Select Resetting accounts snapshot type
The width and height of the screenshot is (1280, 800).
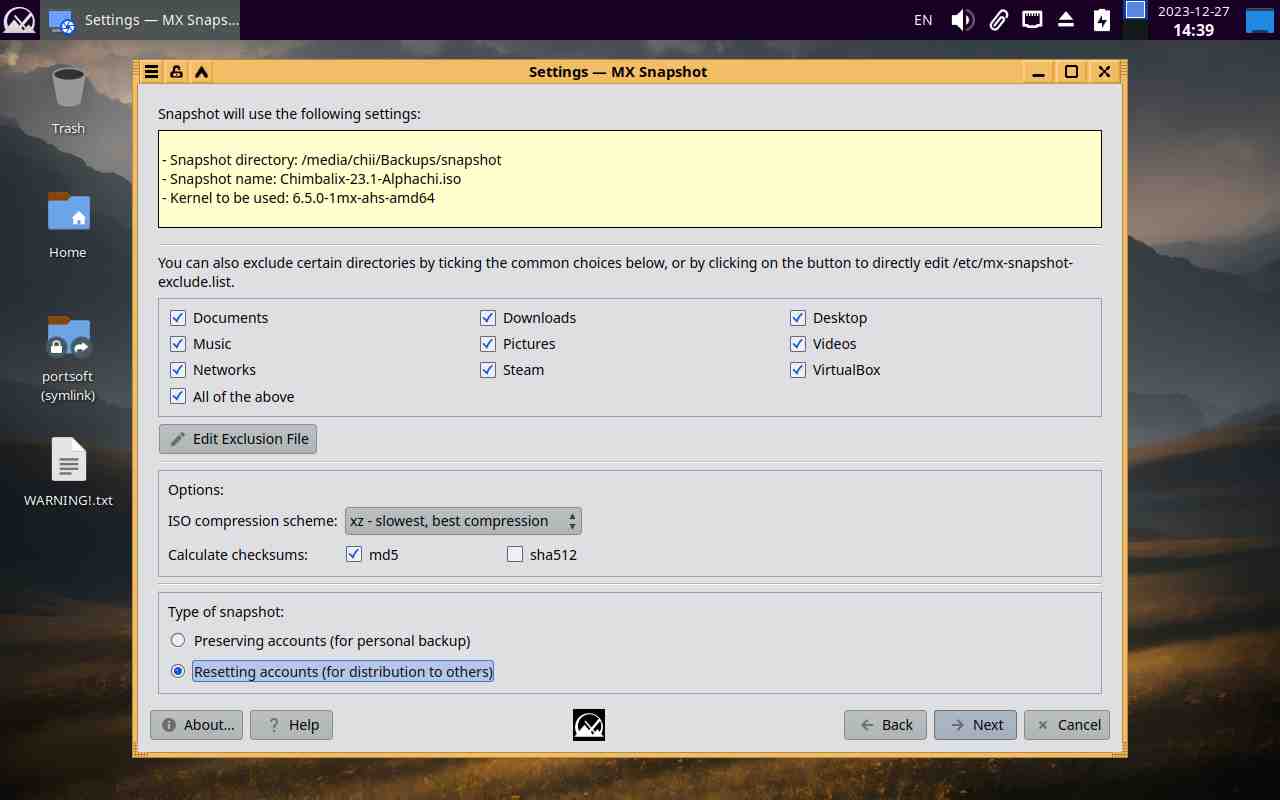pyautogui.click(x=178, y=671)
